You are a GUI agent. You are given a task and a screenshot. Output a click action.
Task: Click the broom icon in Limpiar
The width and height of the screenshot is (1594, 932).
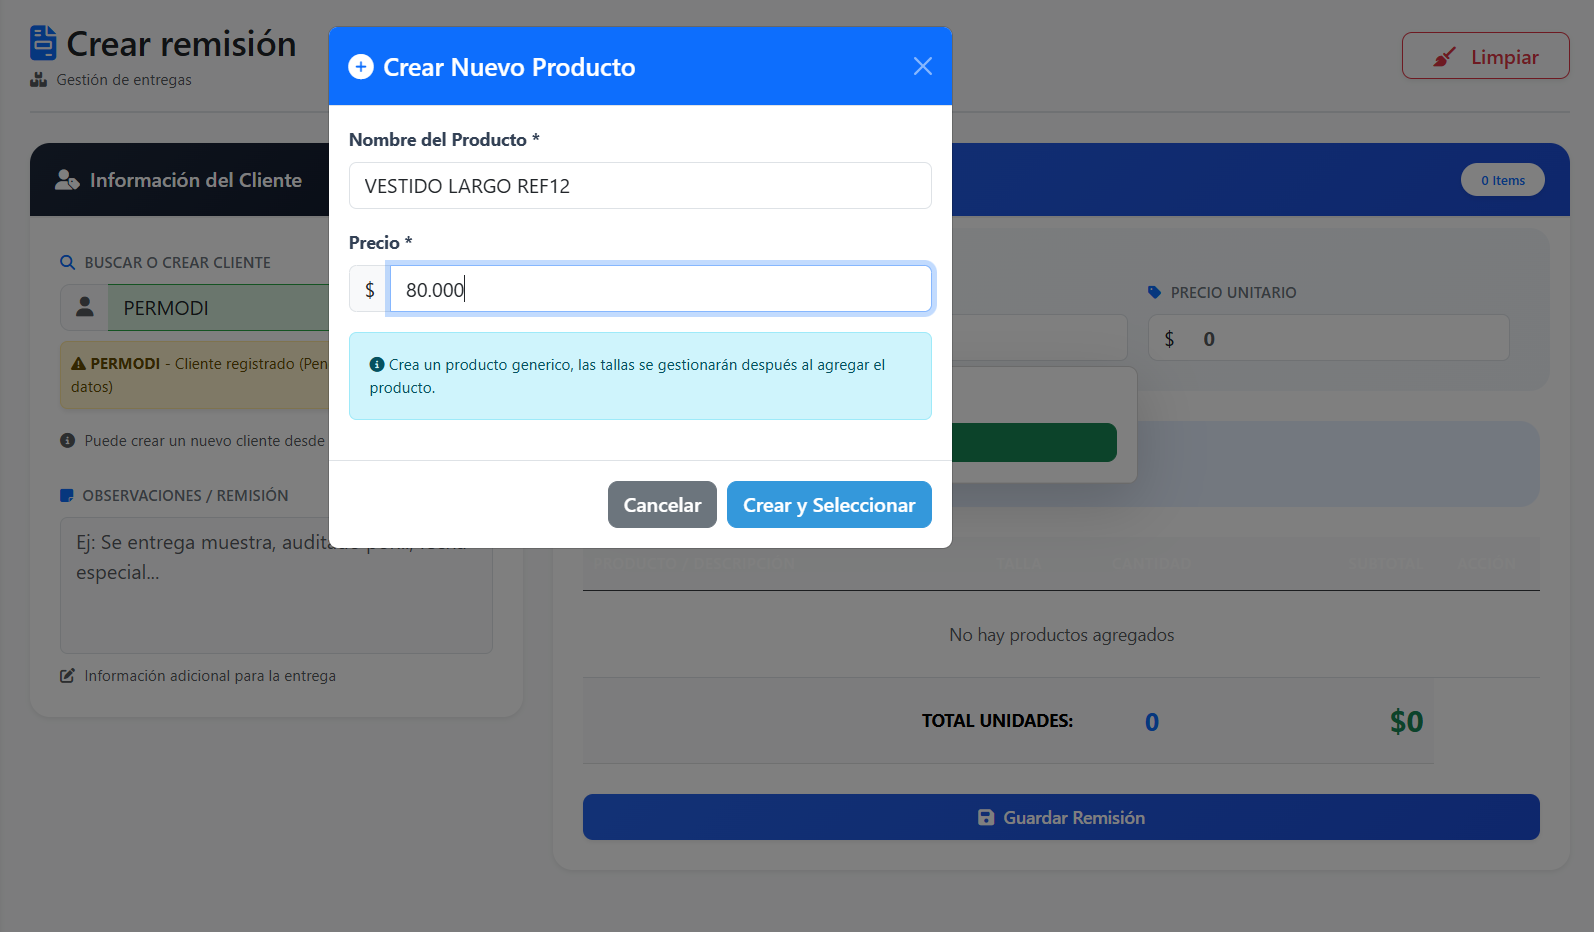click(x=1444, y=57)
